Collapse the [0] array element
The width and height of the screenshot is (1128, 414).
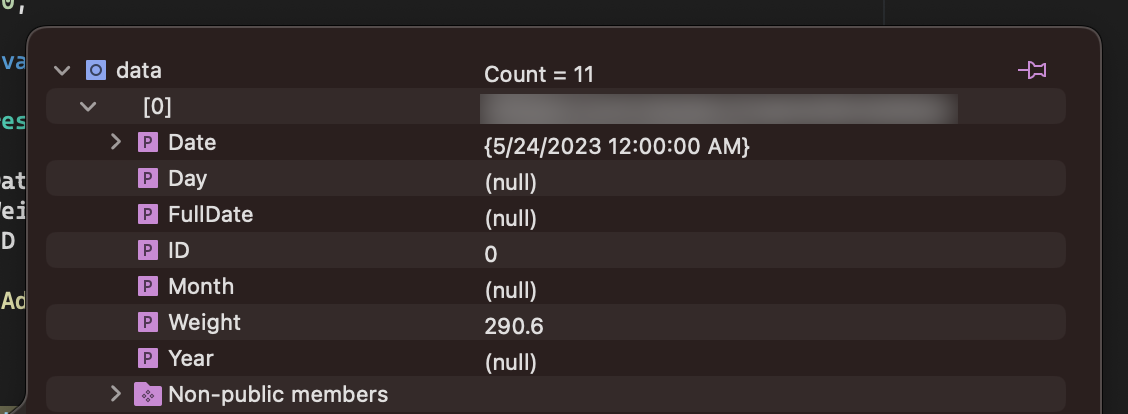click(x=89, y=106)
